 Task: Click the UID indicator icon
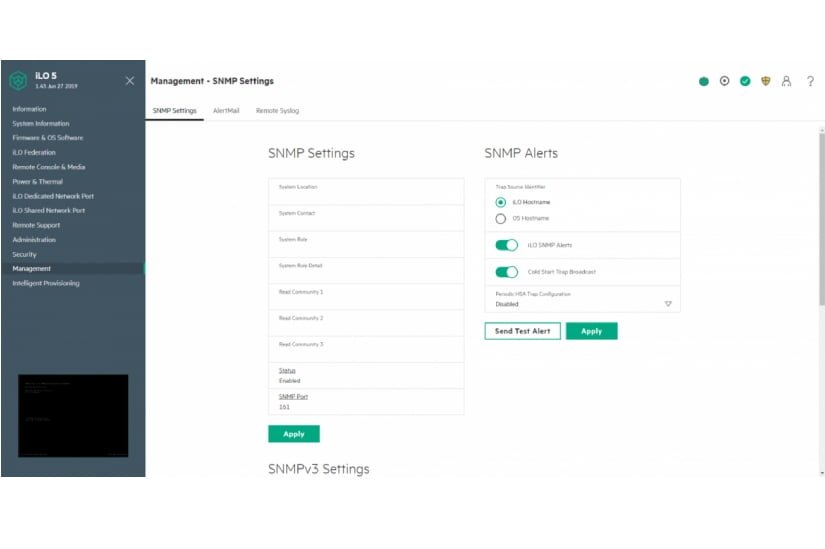pyautogui.click(x=725, y=81)
